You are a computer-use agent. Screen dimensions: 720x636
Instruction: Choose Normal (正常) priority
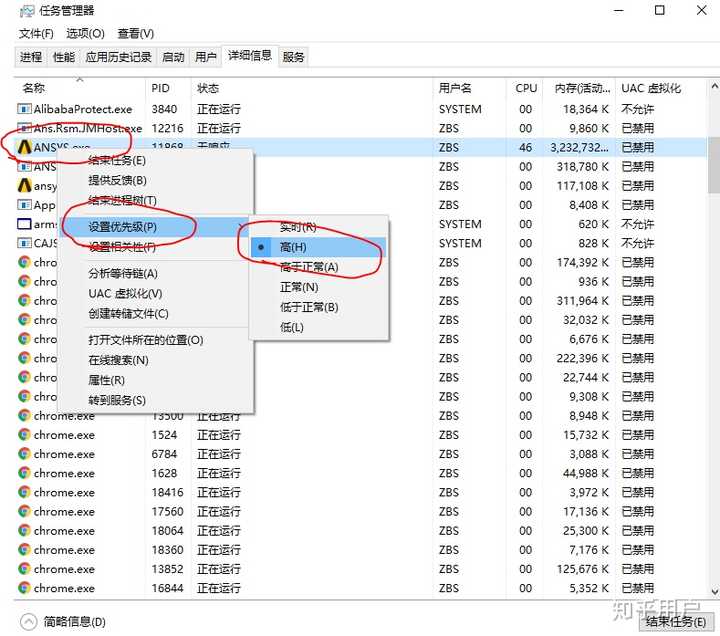pyautogui.click(x=318, y=287)
